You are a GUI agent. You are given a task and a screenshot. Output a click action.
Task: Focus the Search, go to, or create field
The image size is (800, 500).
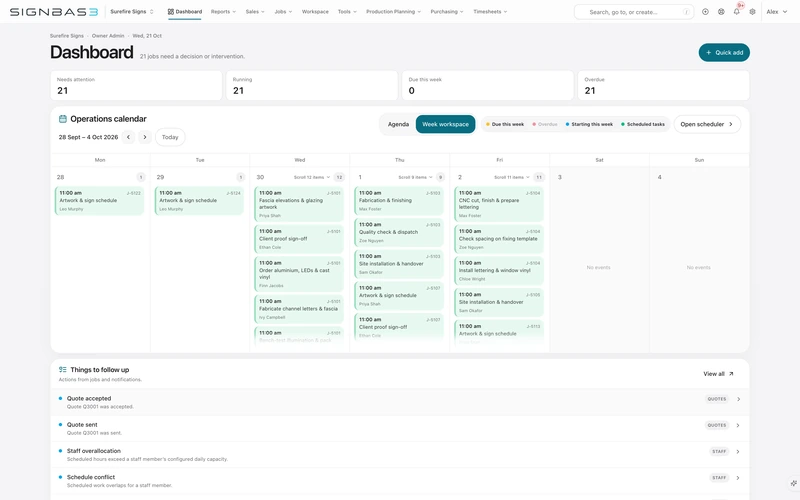[634, 12]
